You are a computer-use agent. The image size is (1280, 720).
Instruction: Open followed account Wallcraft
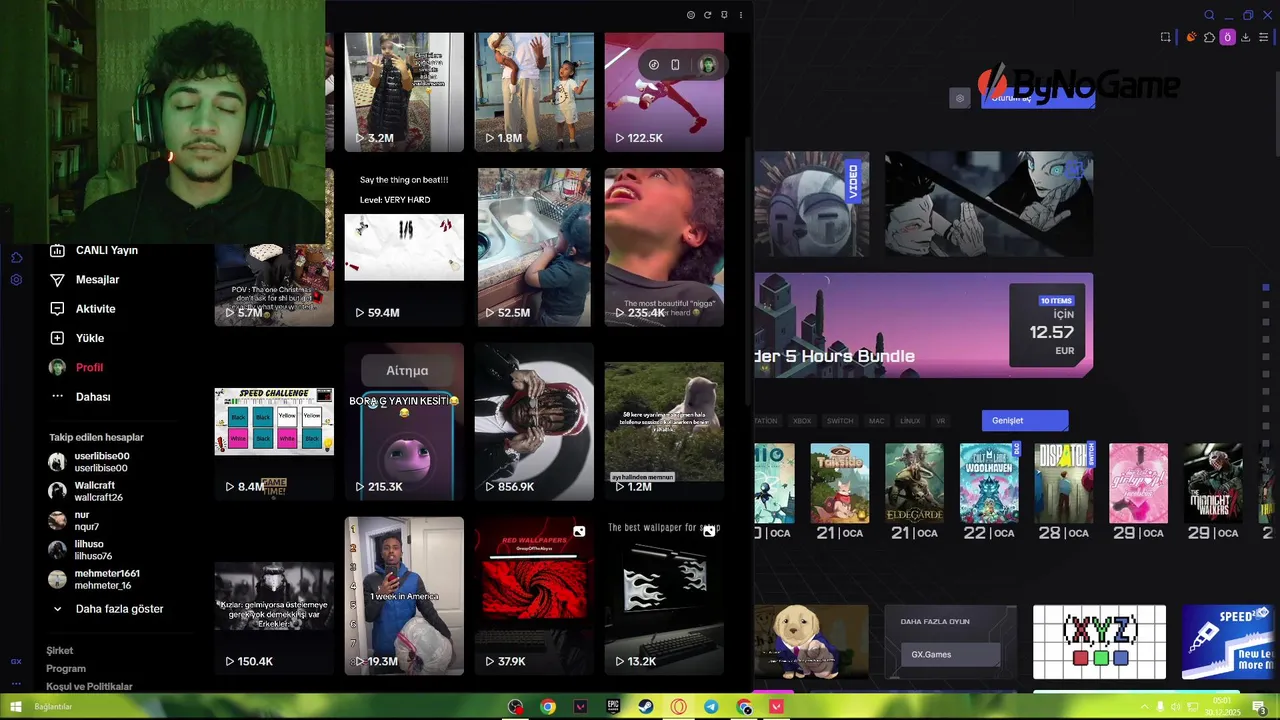(x=86, y=491)
